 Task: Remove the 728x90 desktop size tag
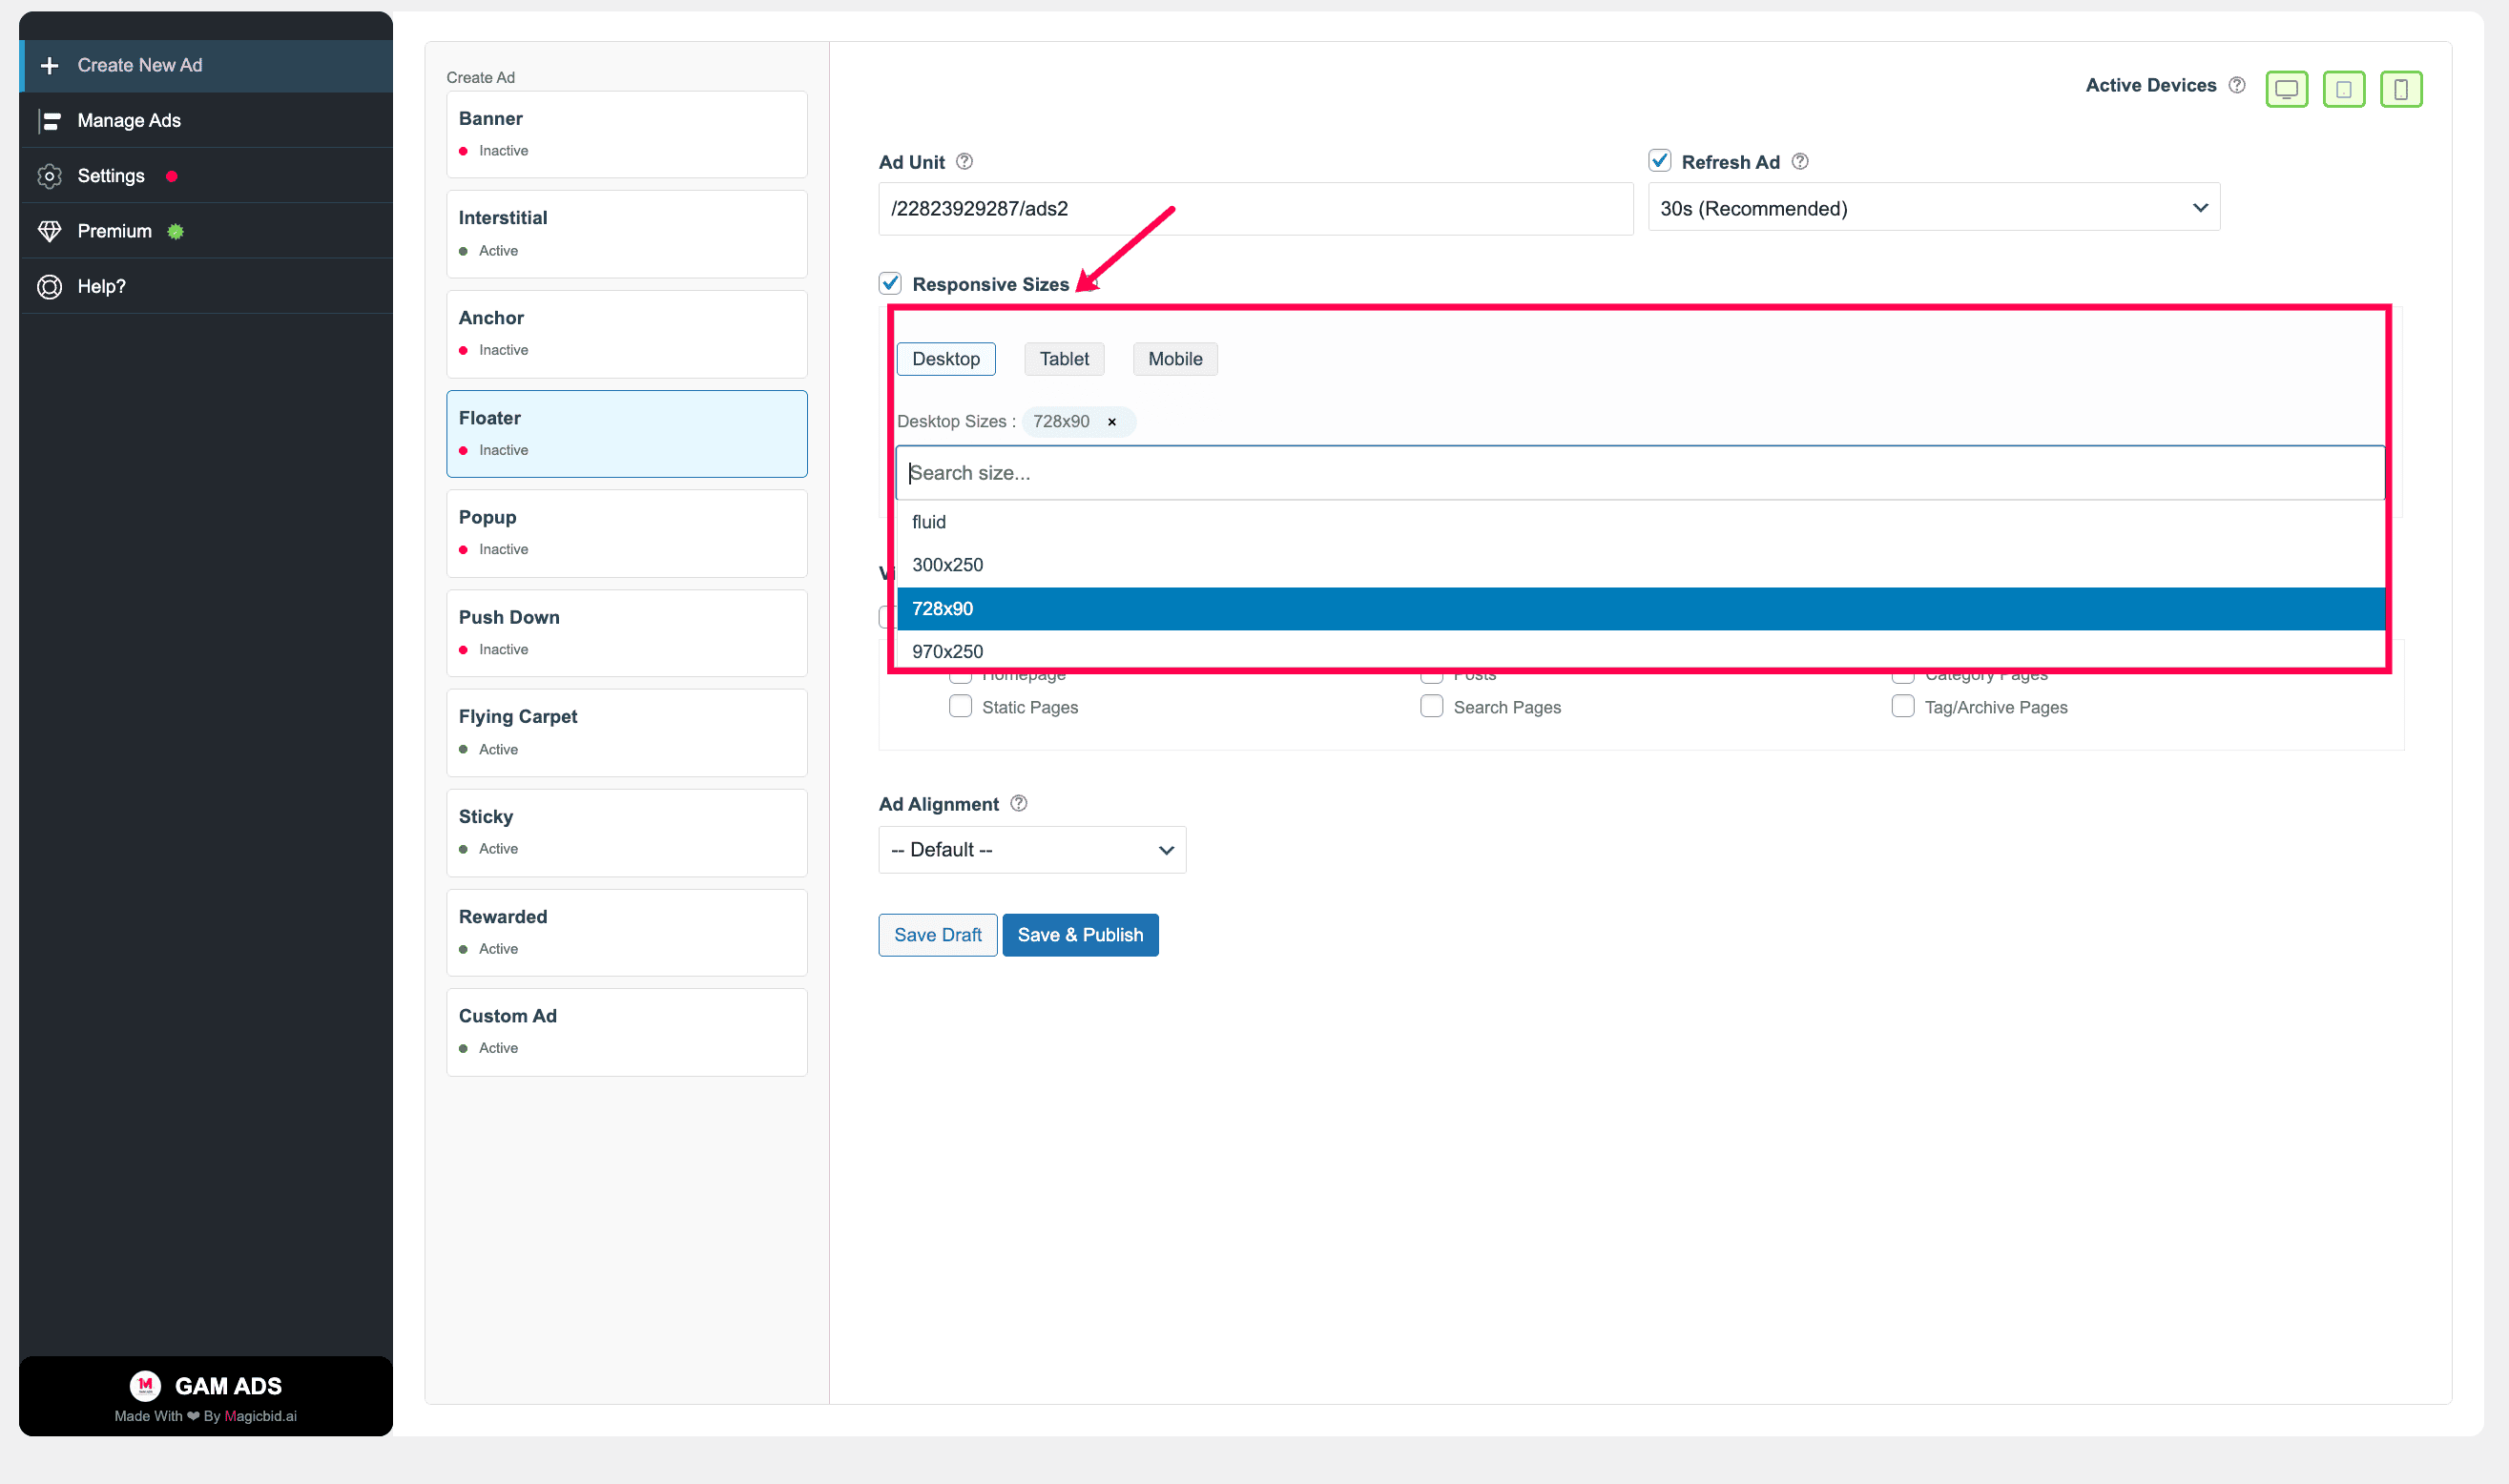(x=1111, y=421)
